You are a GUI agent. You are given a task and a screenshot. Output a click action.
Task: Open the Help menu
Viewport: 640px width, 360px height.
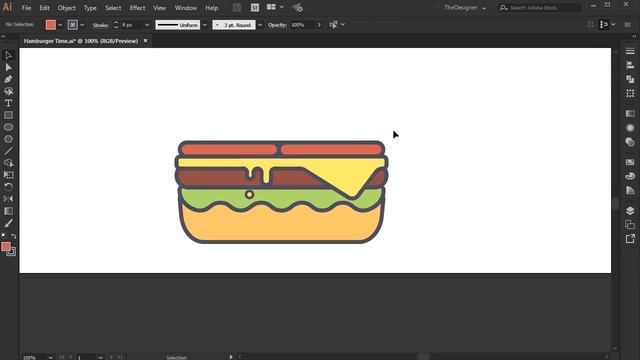click(212, 8)
